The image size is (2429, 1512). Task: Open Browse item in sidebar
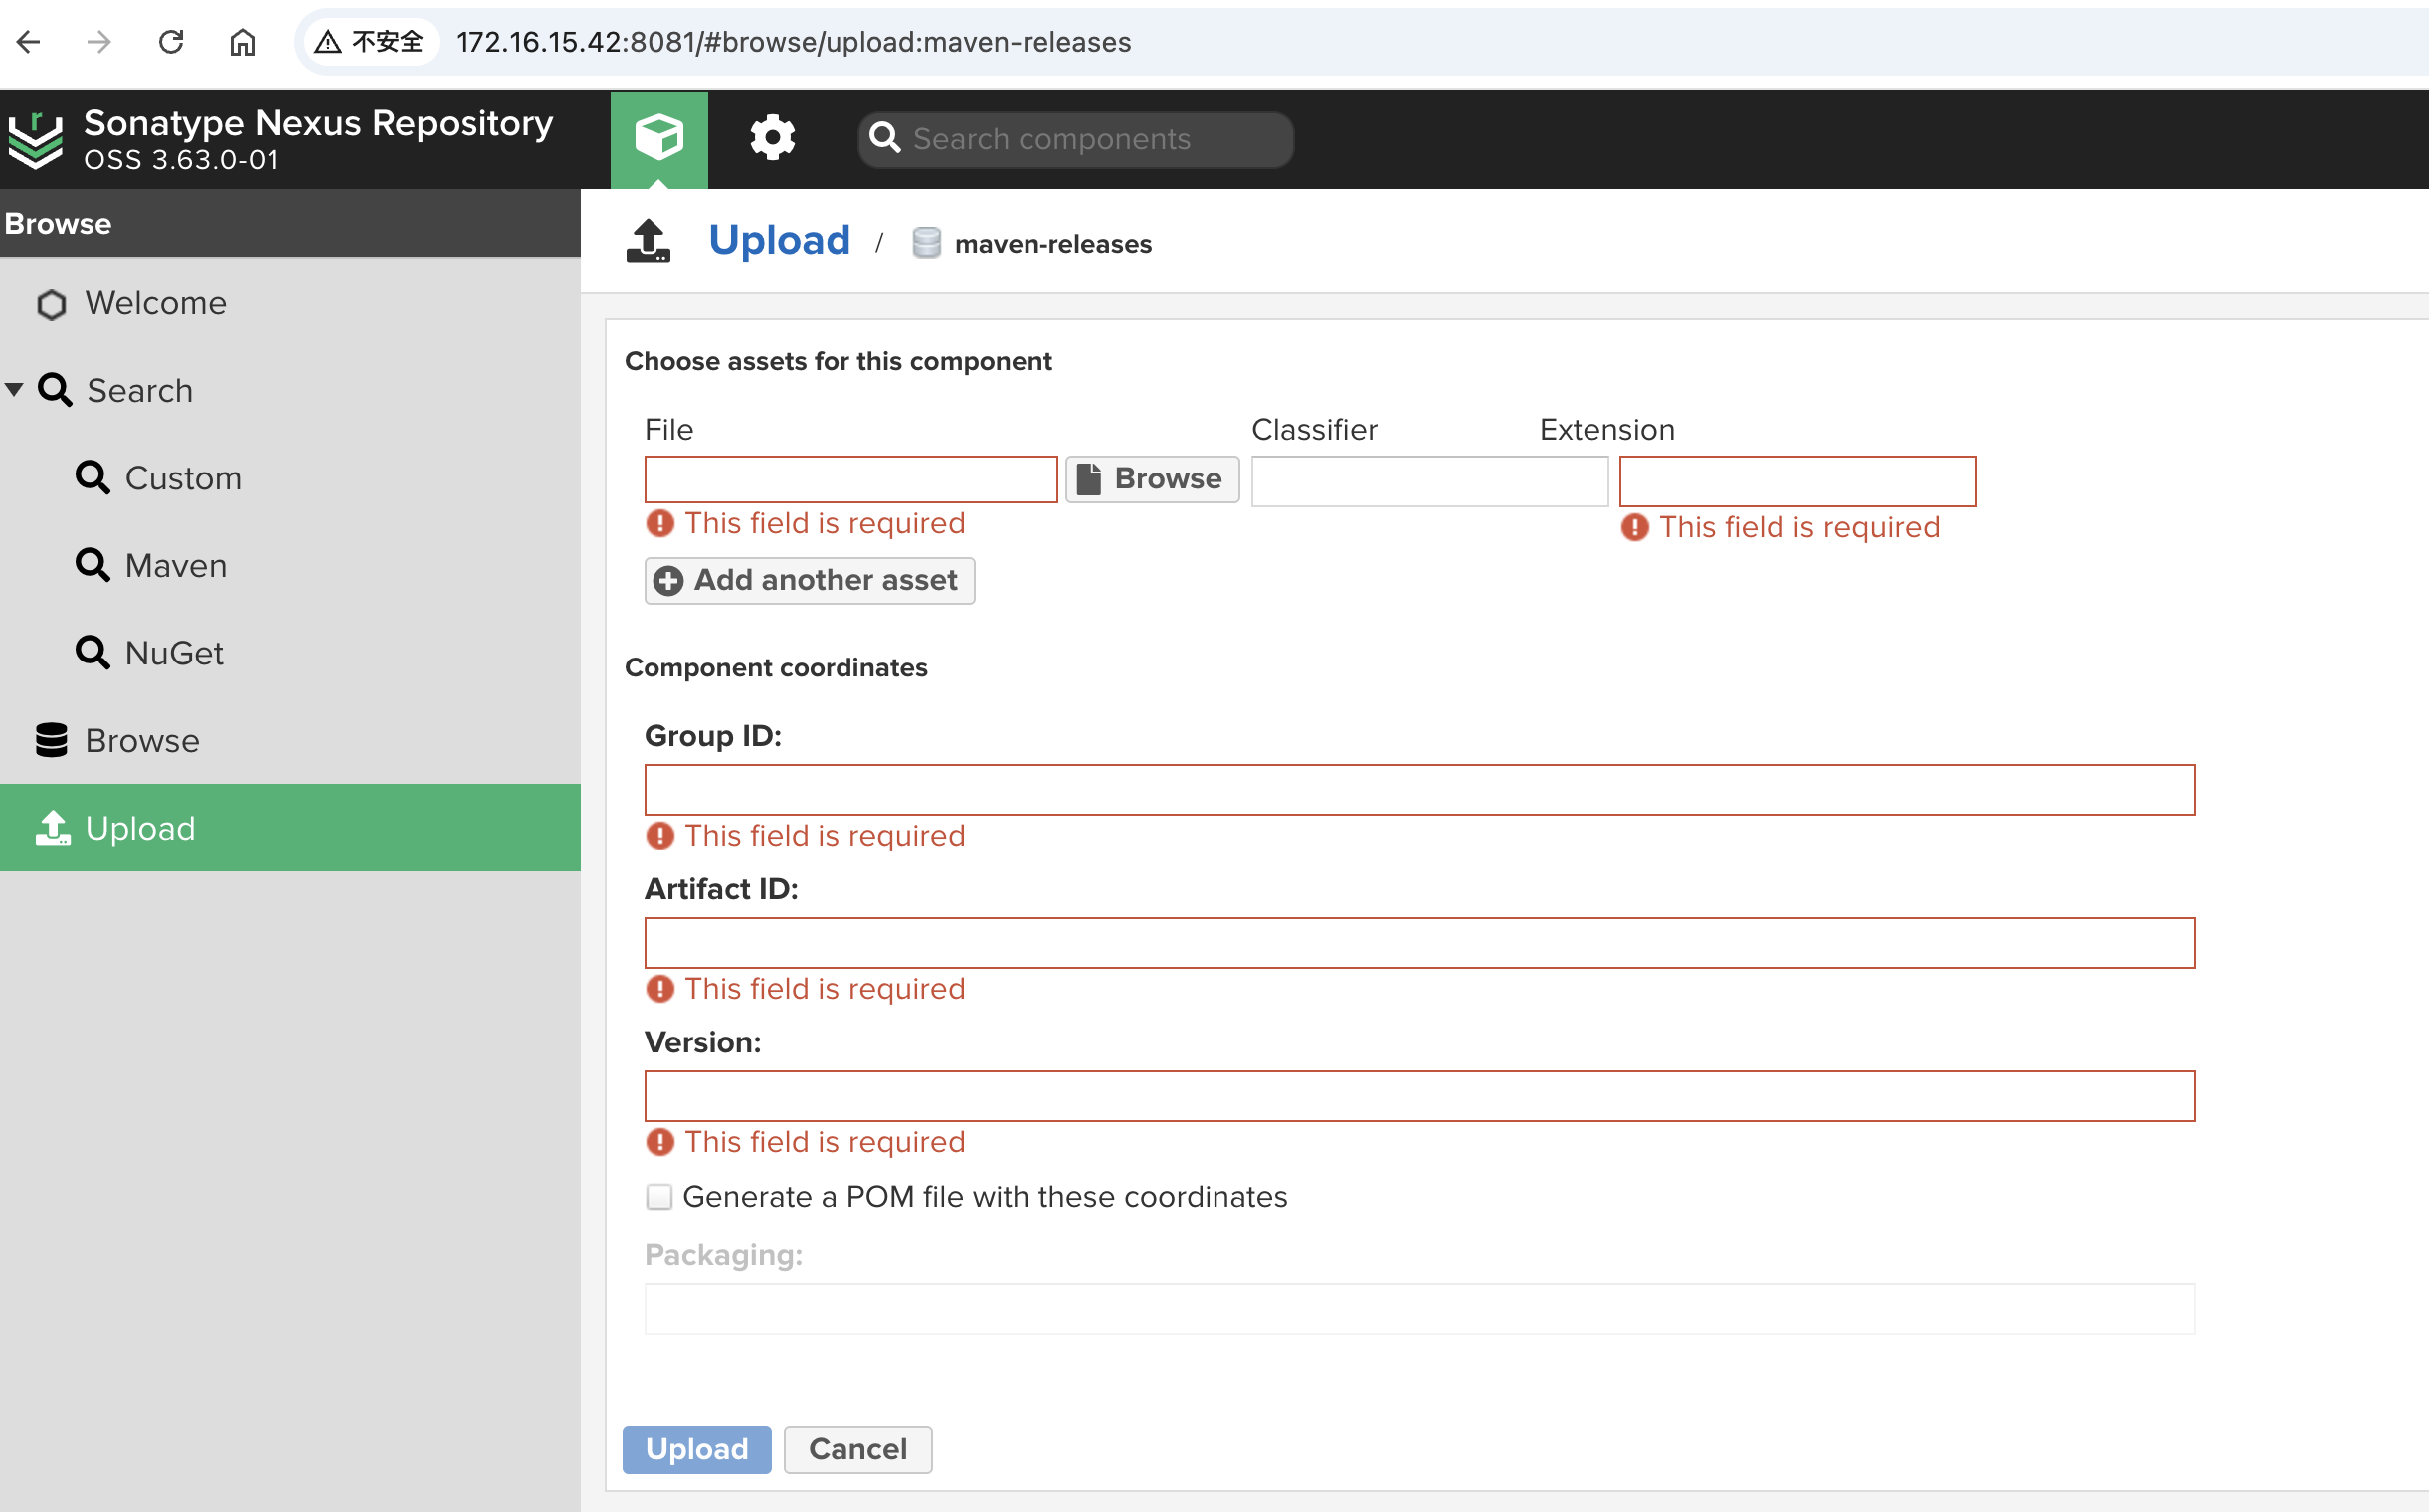[x=141, y=741]
